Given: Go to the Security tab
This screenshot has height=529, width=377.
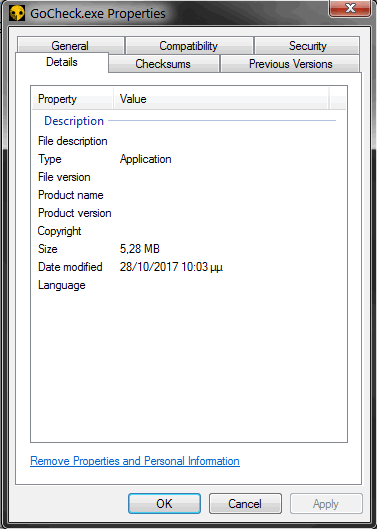Looking at the screenshot, I should click(307, 46).
